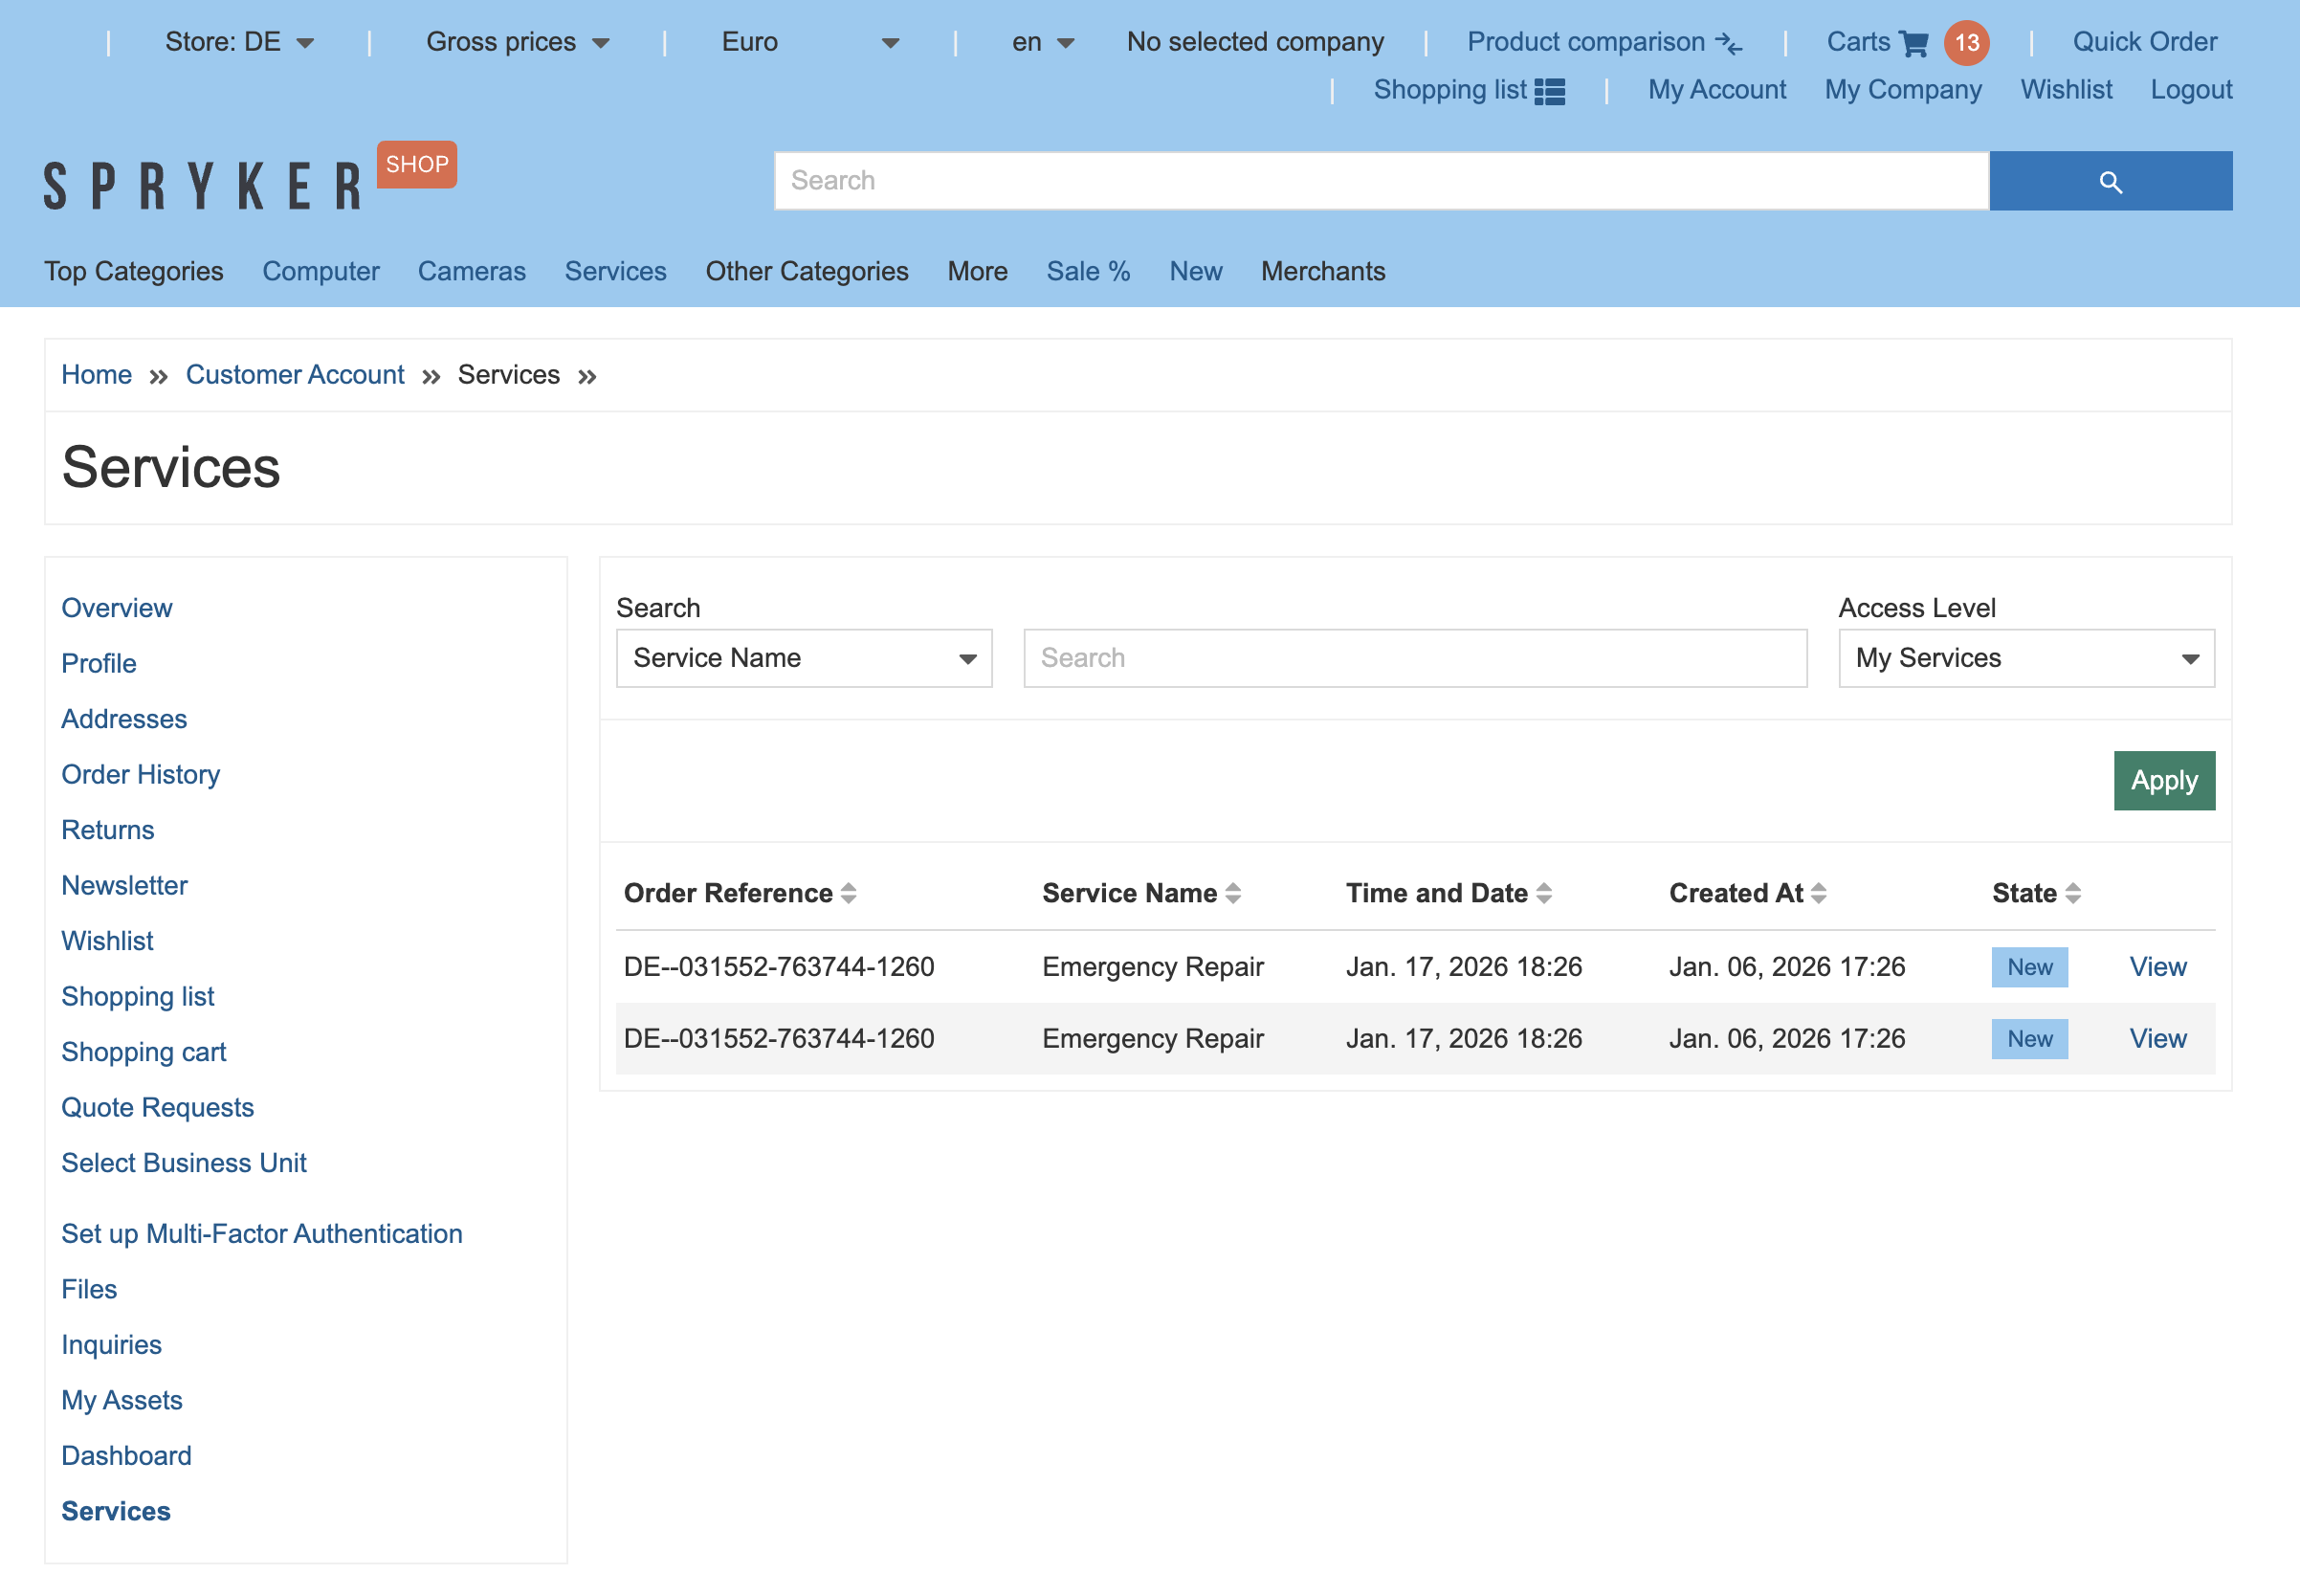Open the Service Name search criteria dropdown
Screen dimensions: 2300x1596
click(x=804, y=658)
